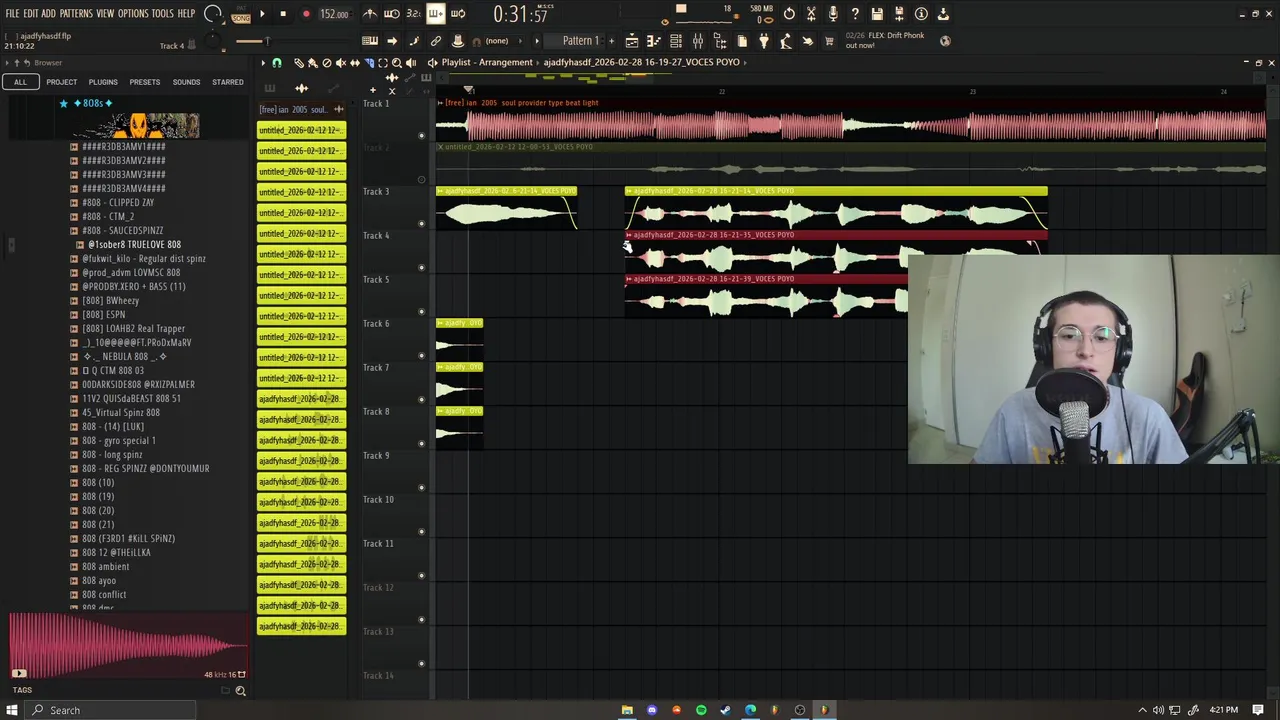Click the question mark help icon
Image resolution: width=1280 pixels, height=720 pixels.
point(855,14)
